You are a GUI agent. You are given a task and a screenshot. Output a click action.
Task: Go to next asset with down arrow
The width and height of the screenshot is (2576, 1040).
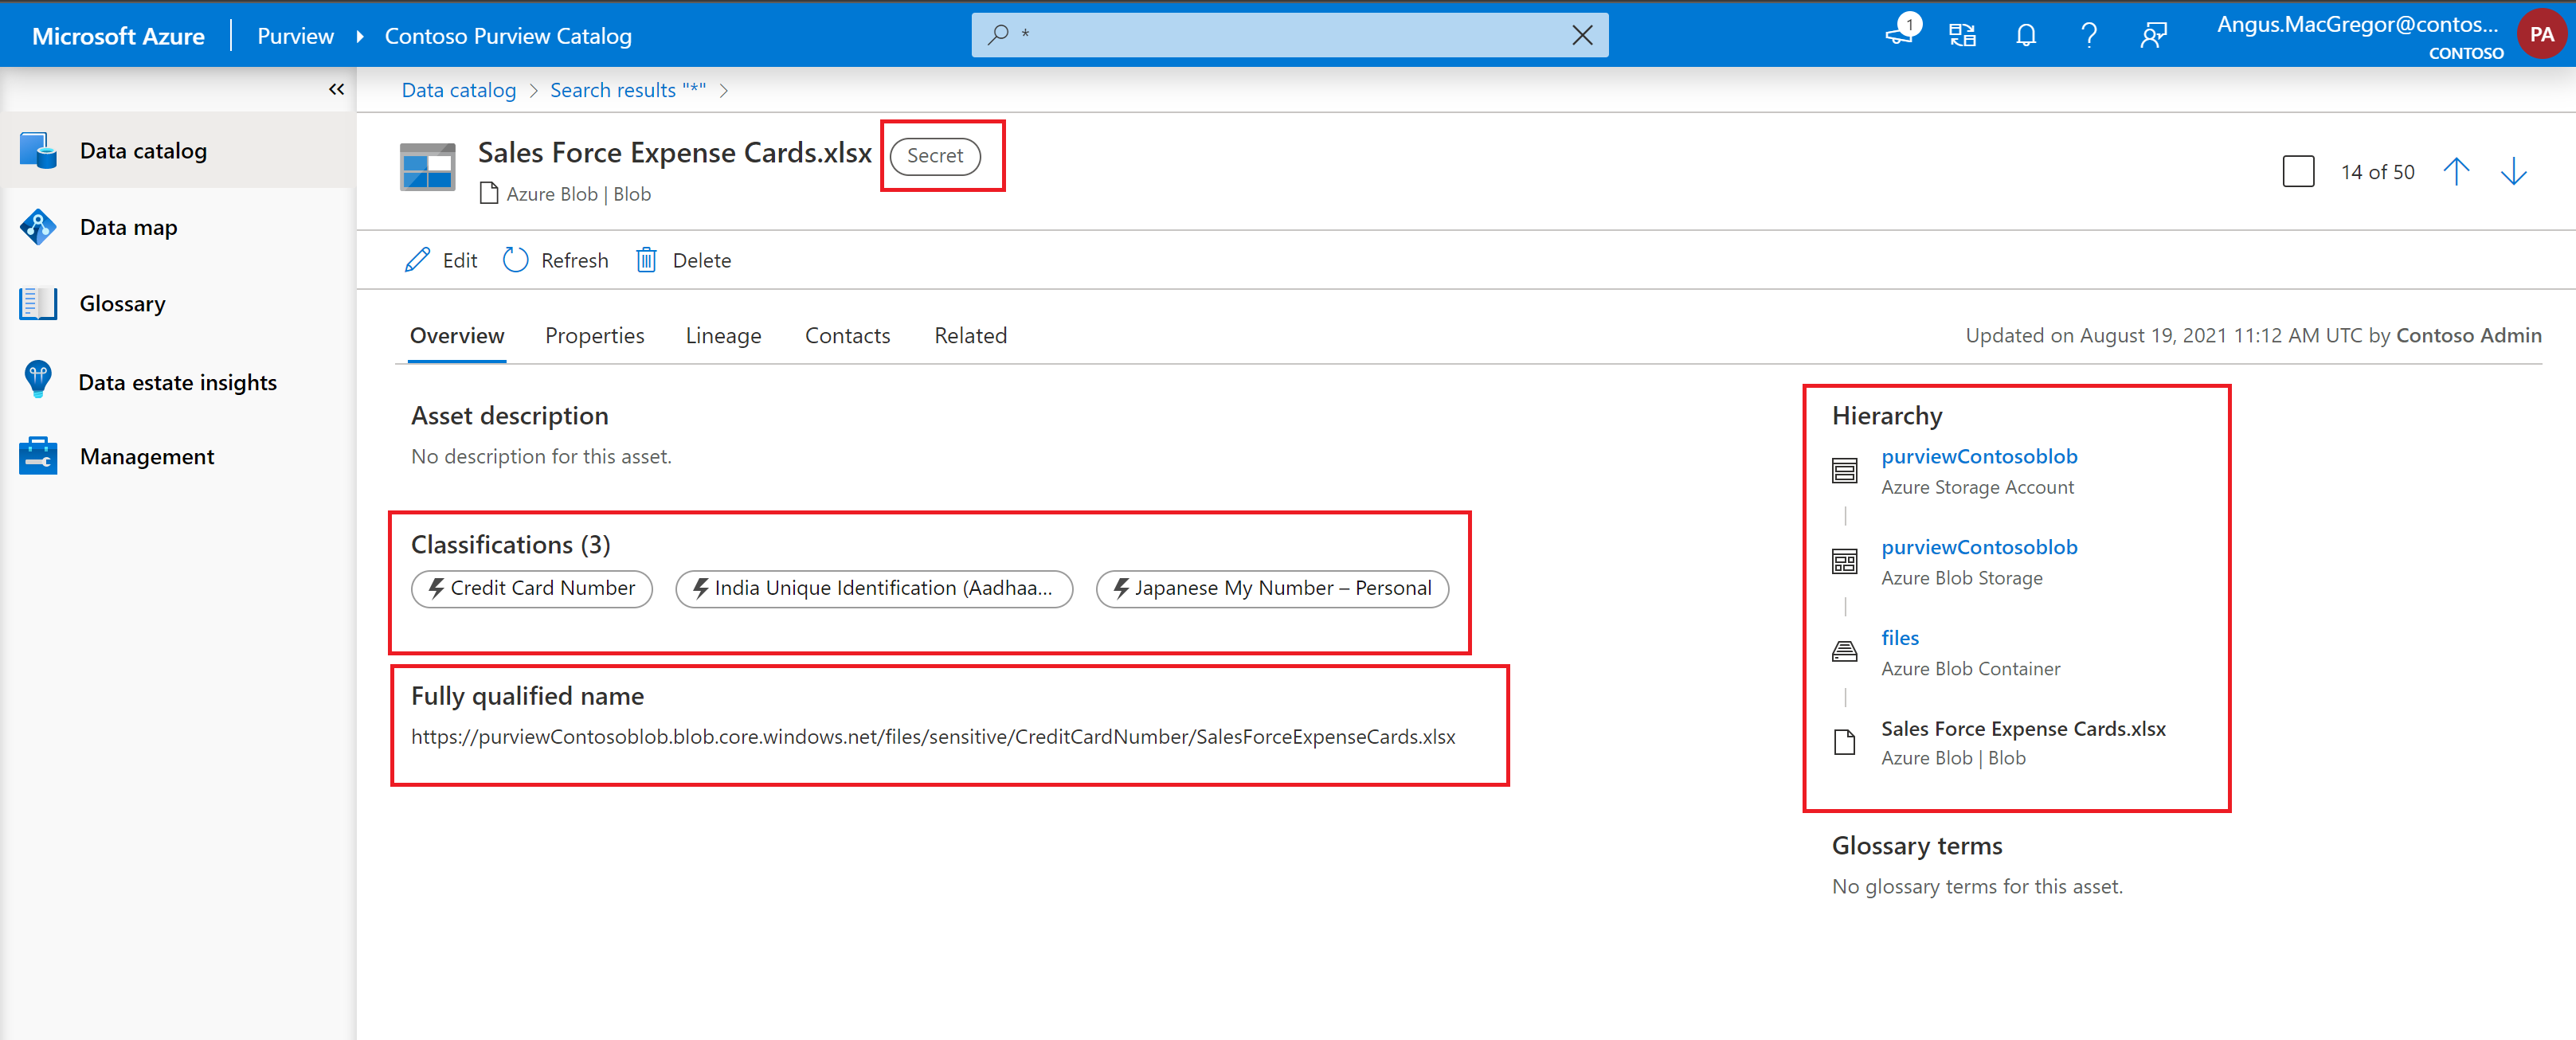(2513, 171)
